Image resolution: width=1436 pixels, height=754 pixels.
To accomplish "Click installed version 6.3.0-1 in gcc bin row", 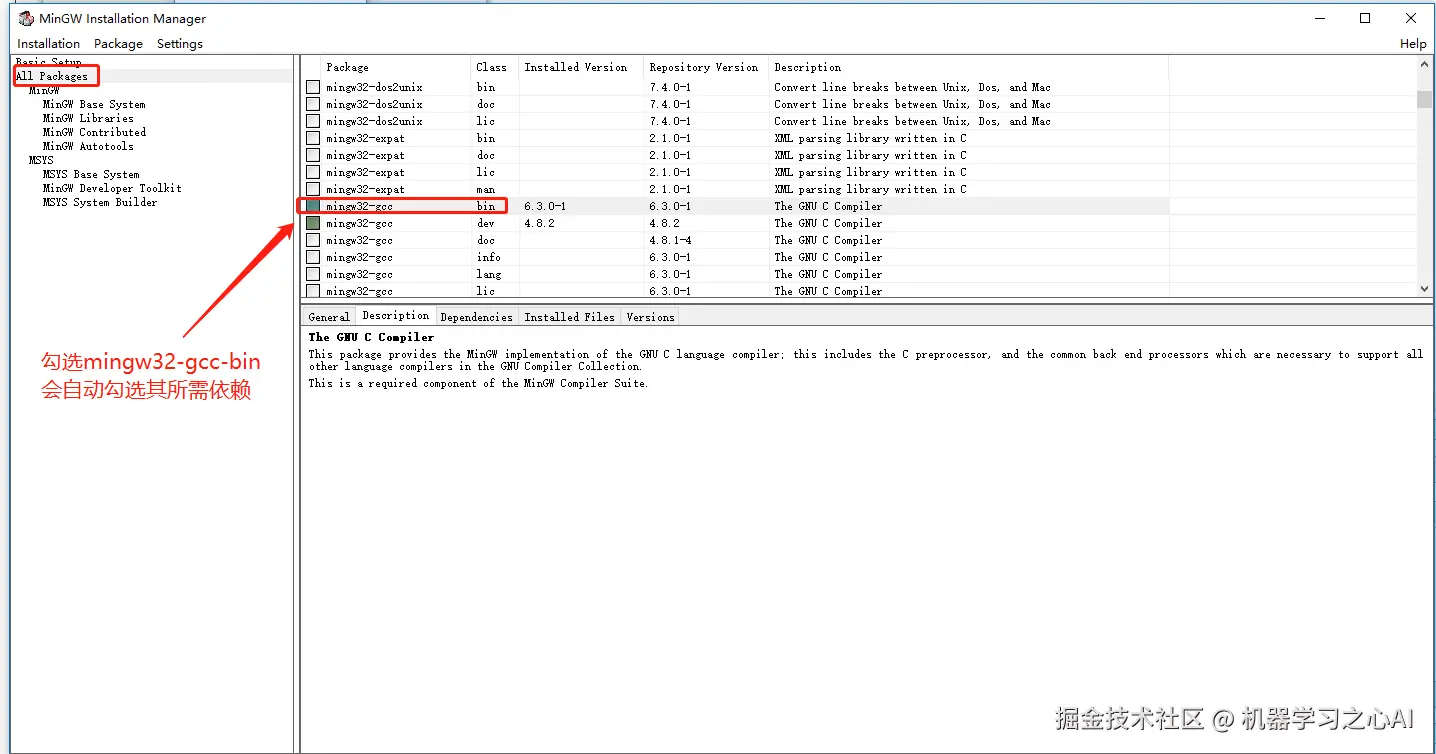I will [545, 206].
